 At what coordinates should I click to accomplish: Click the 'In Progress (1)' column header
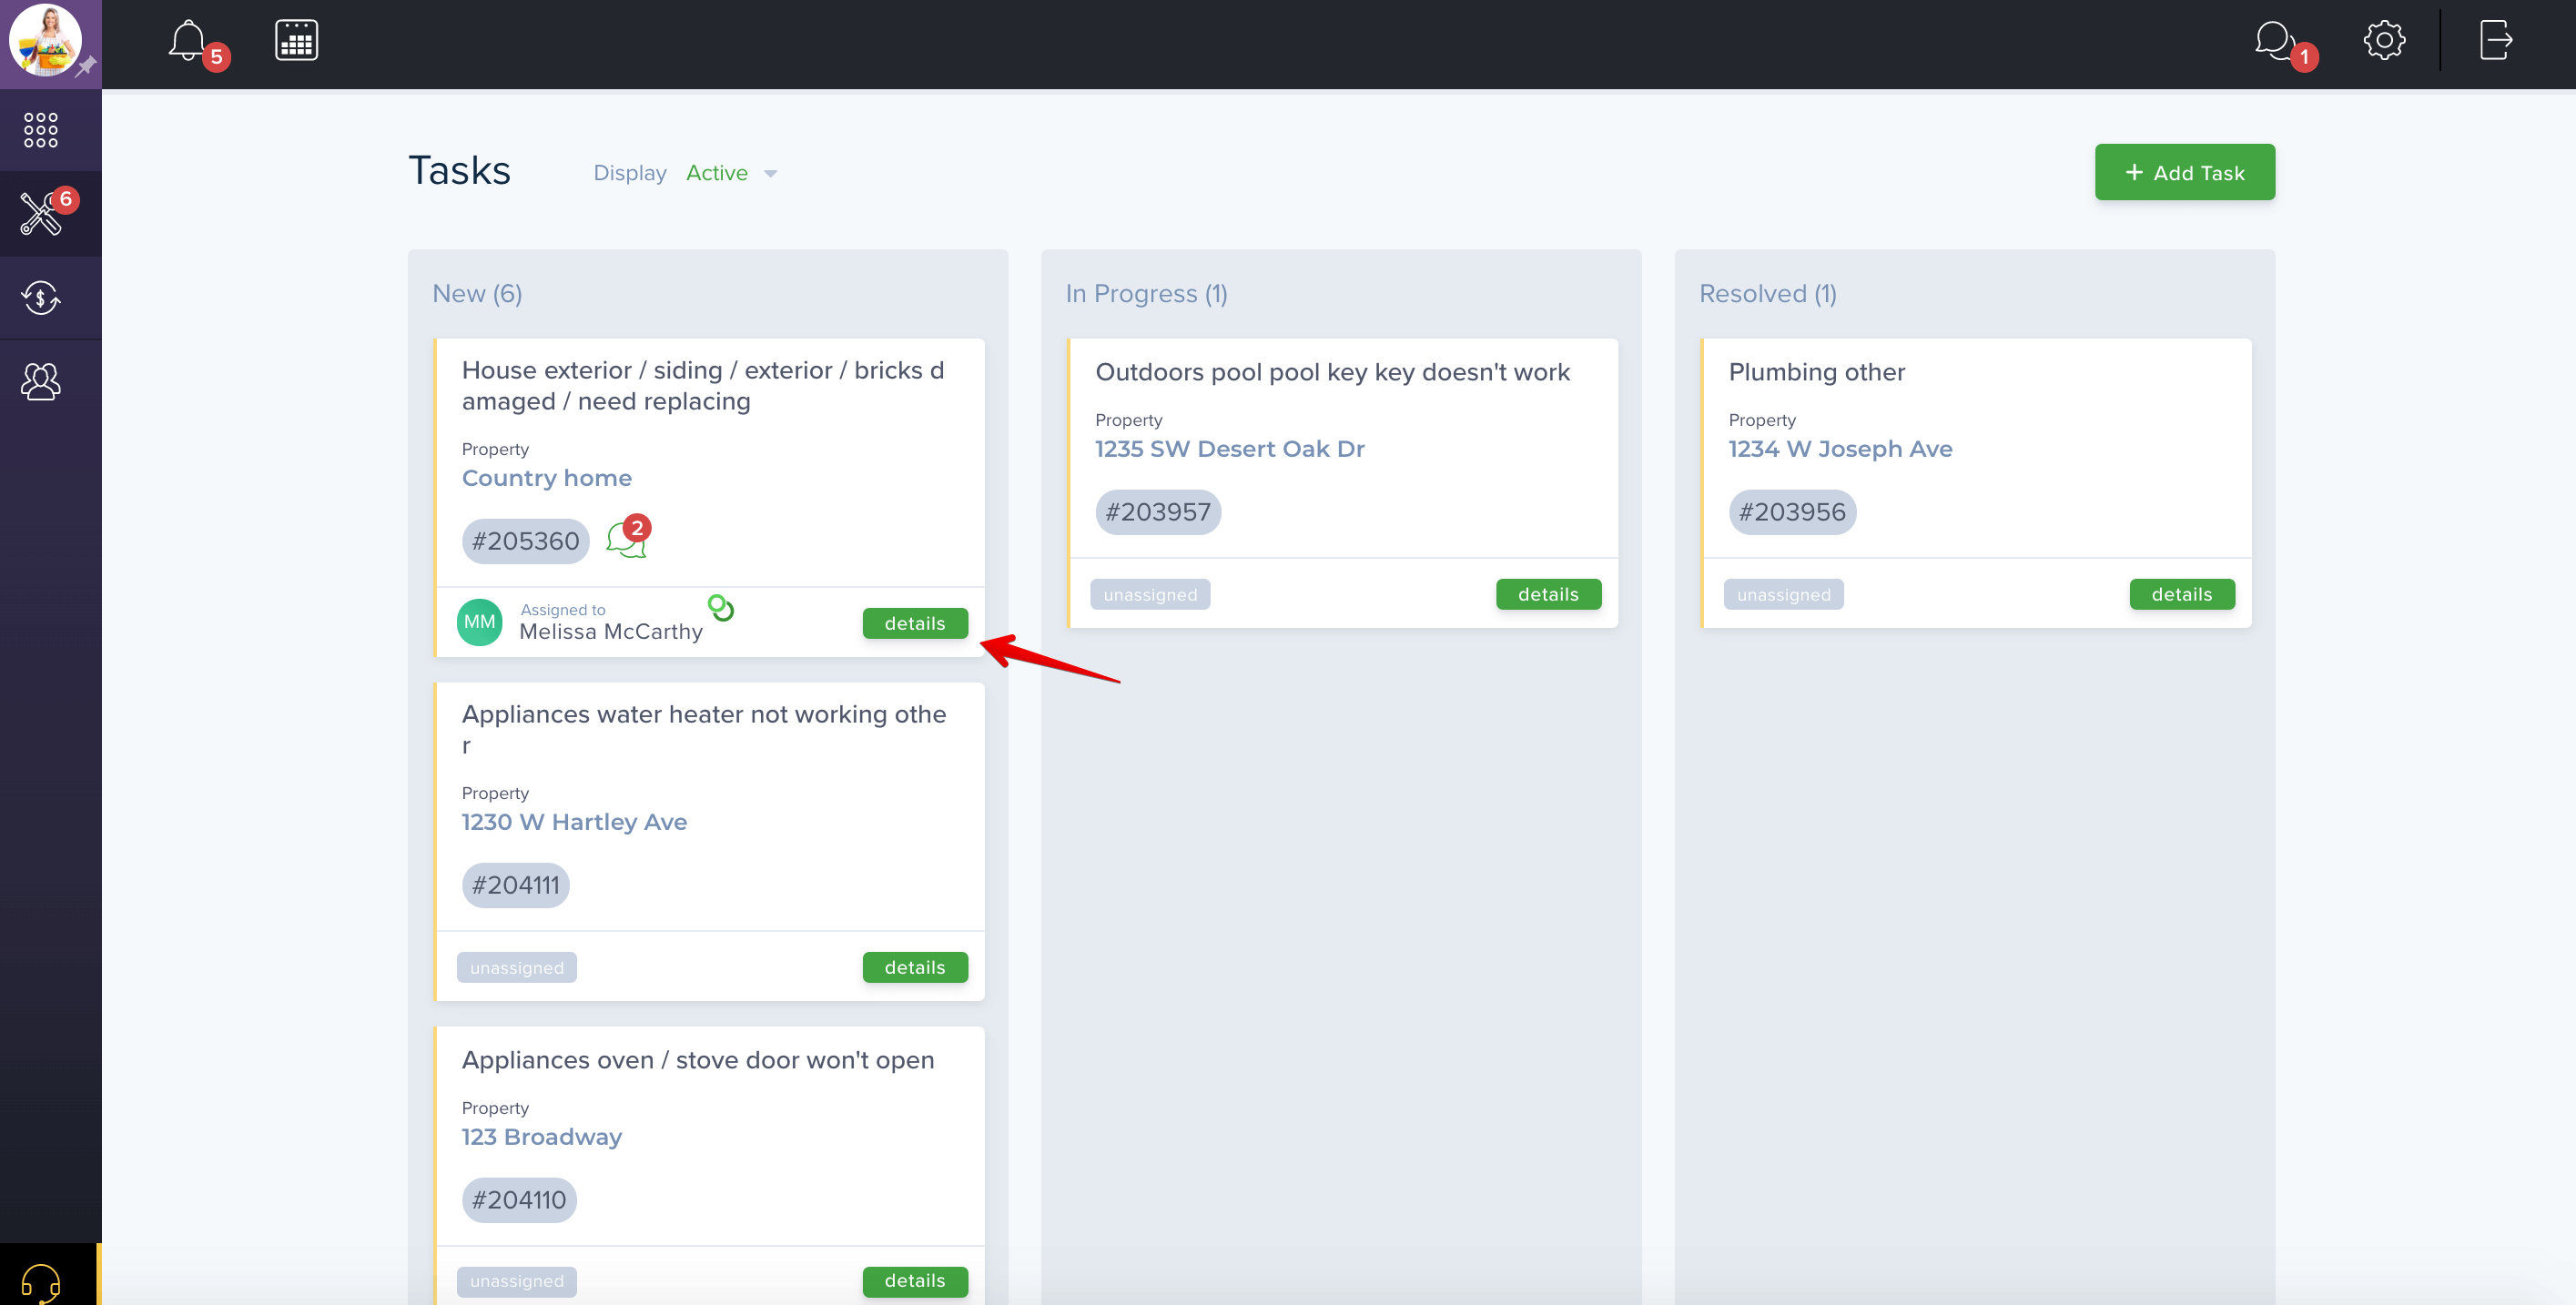click(x=1146, y=293)
